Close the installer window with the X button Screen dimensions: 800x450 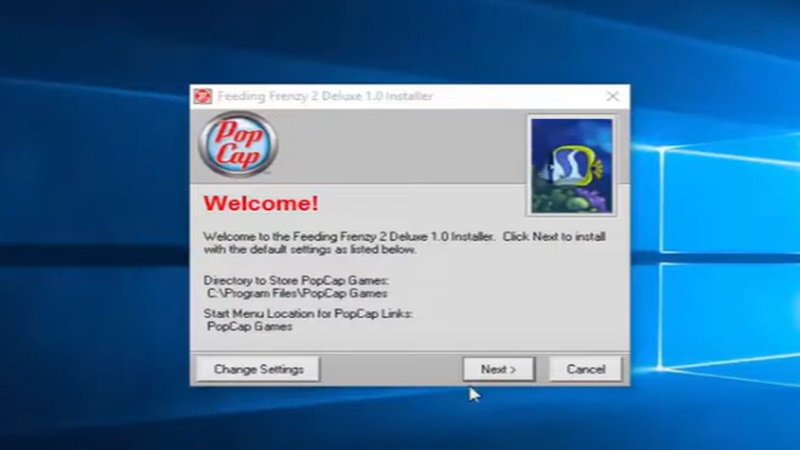[x=613, y=96]
